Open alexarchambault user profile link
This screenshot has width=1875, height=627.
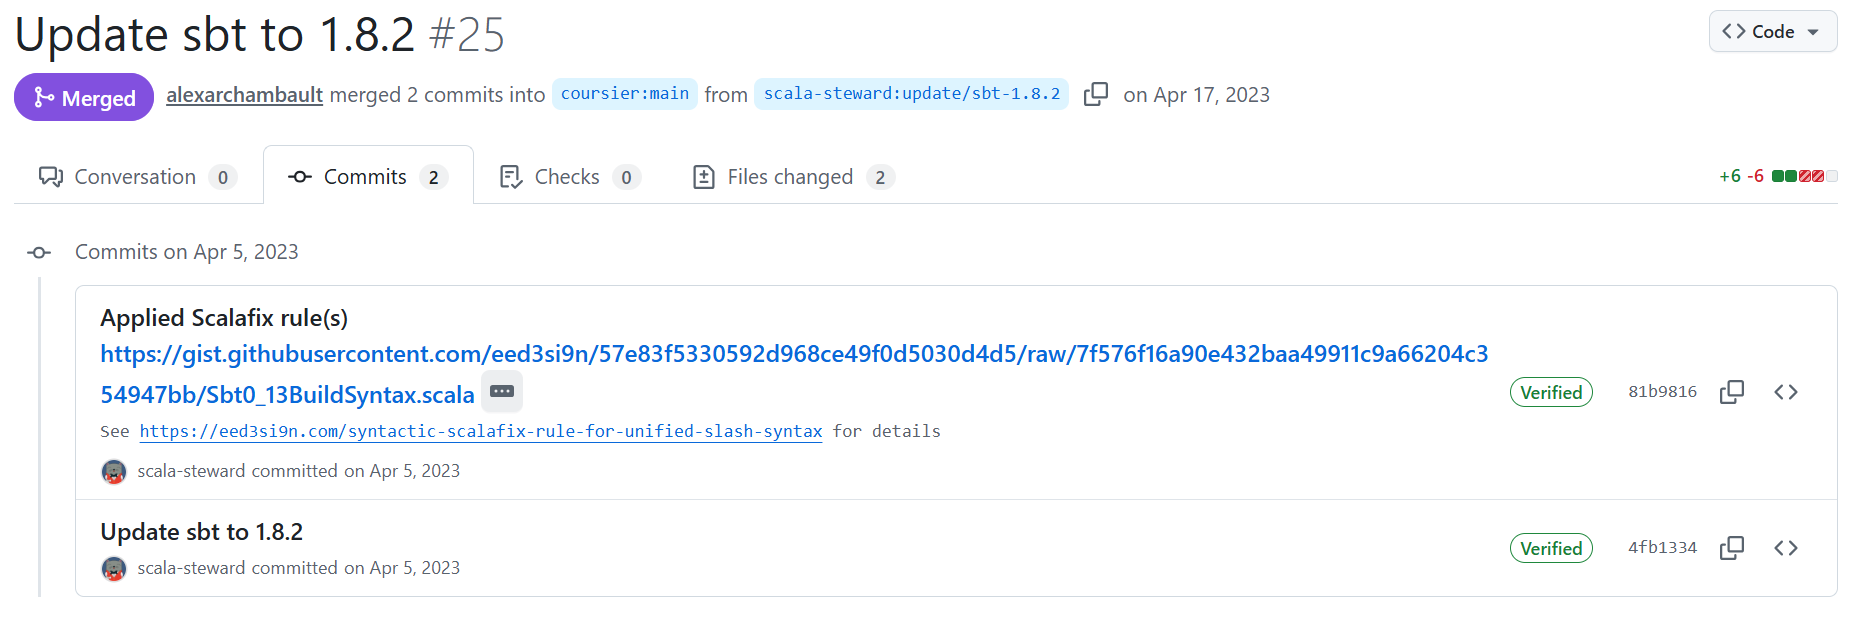pos(244,95)
